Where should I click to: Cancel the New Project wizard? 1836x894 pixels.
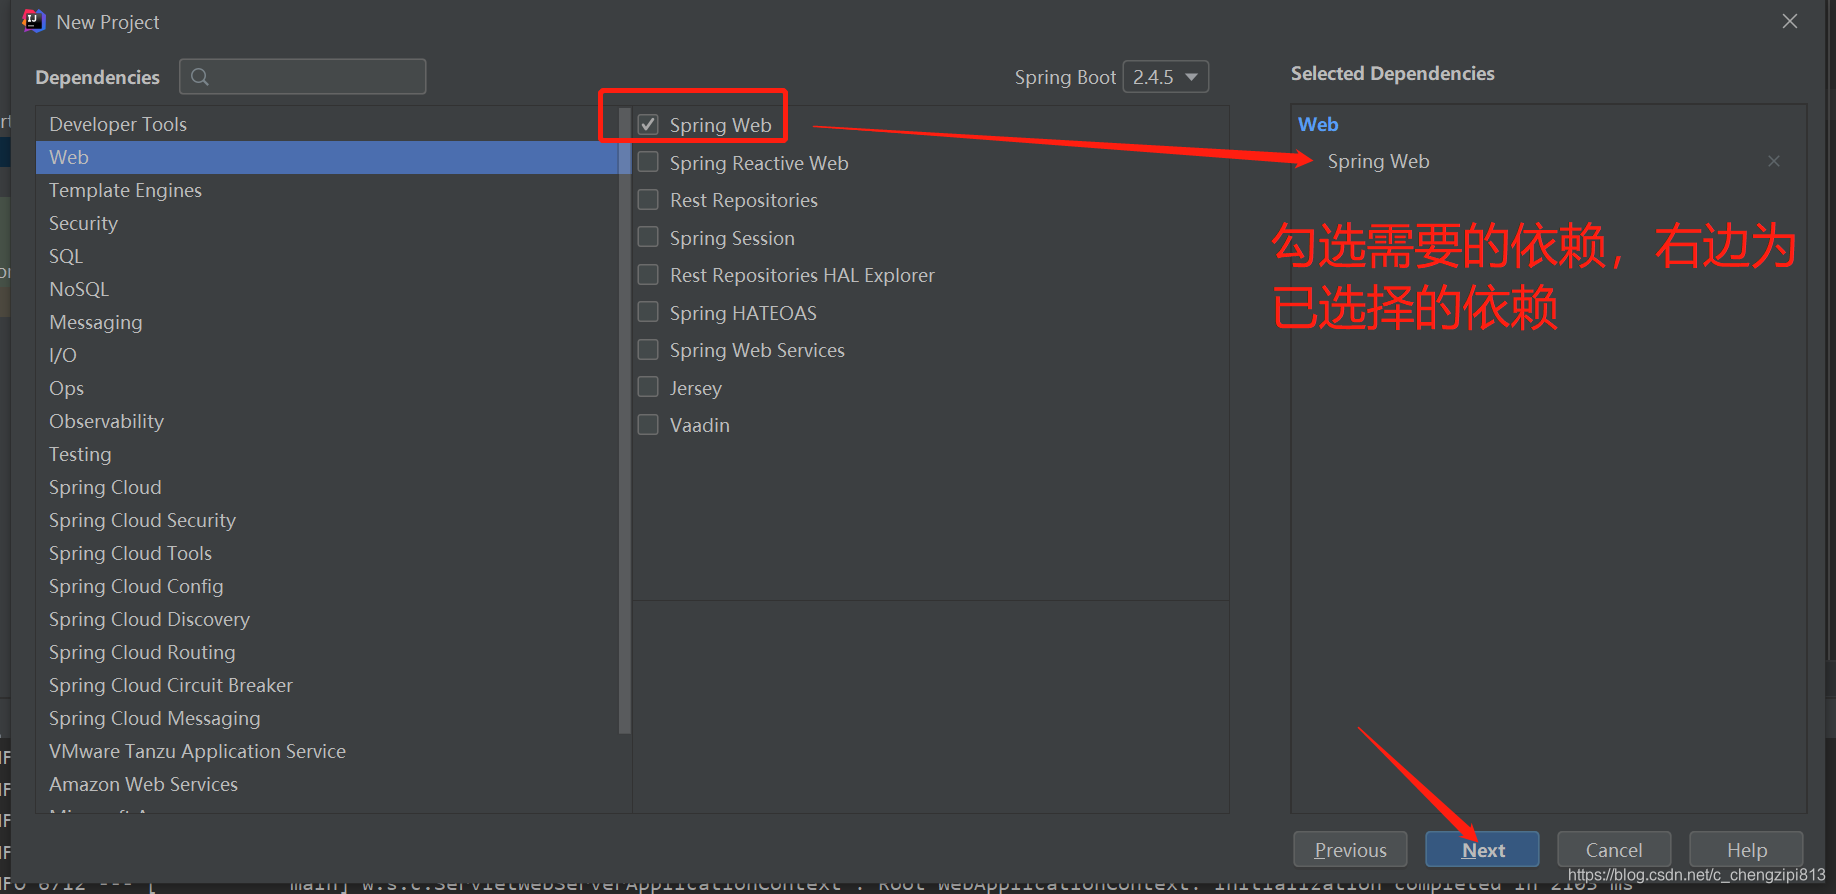pos(1614,850)
